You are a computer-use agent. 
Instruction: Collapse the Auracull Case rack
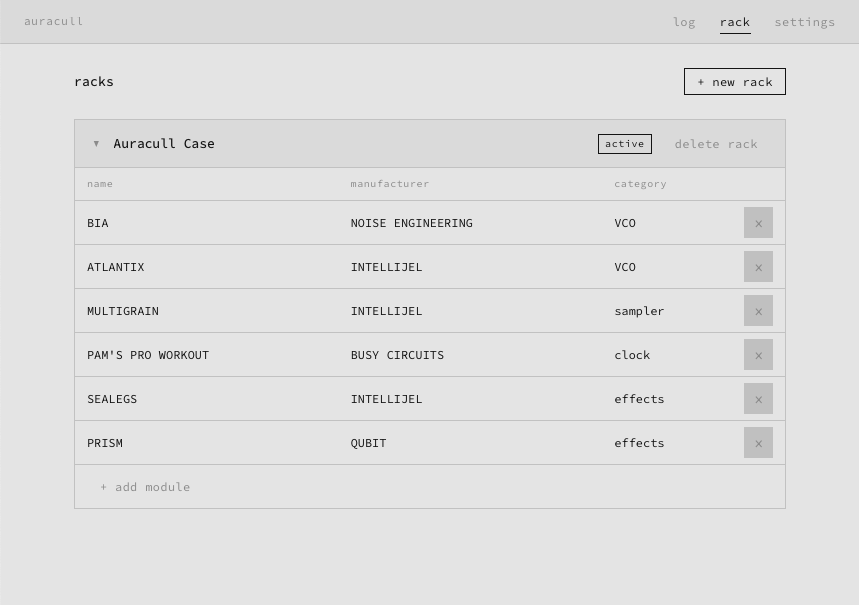tap(96, 144)
